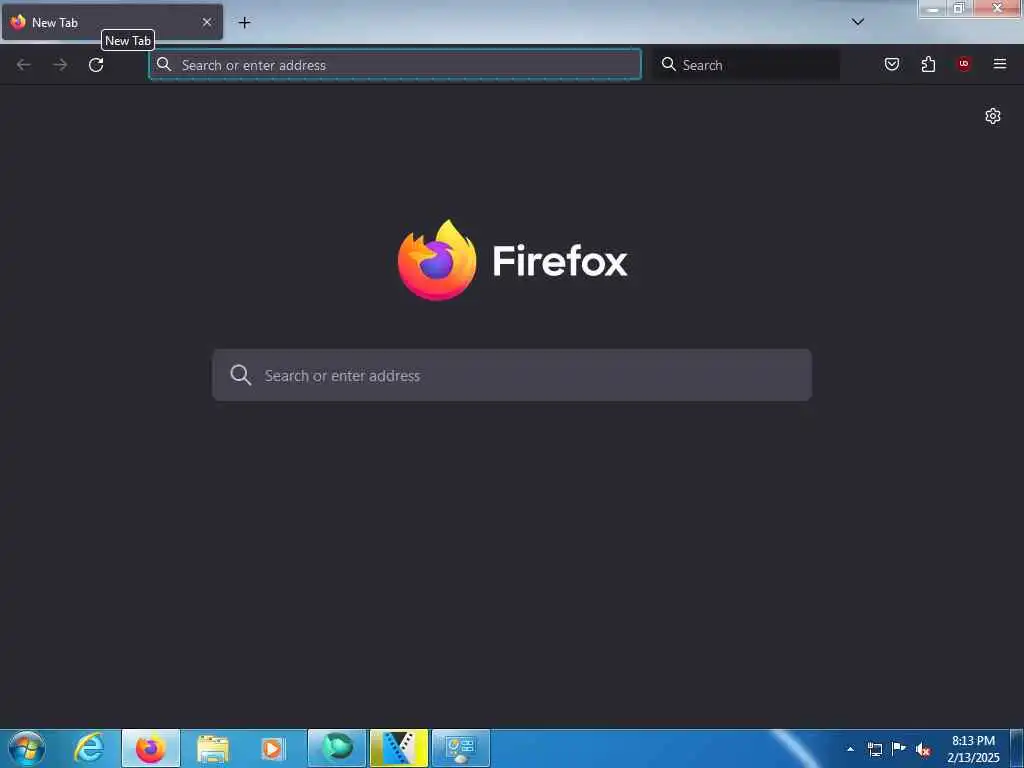Open Action Center flag icon
Image resolution: width=1024 pixels, height=768 pixels.
click(x=899, y=749)
